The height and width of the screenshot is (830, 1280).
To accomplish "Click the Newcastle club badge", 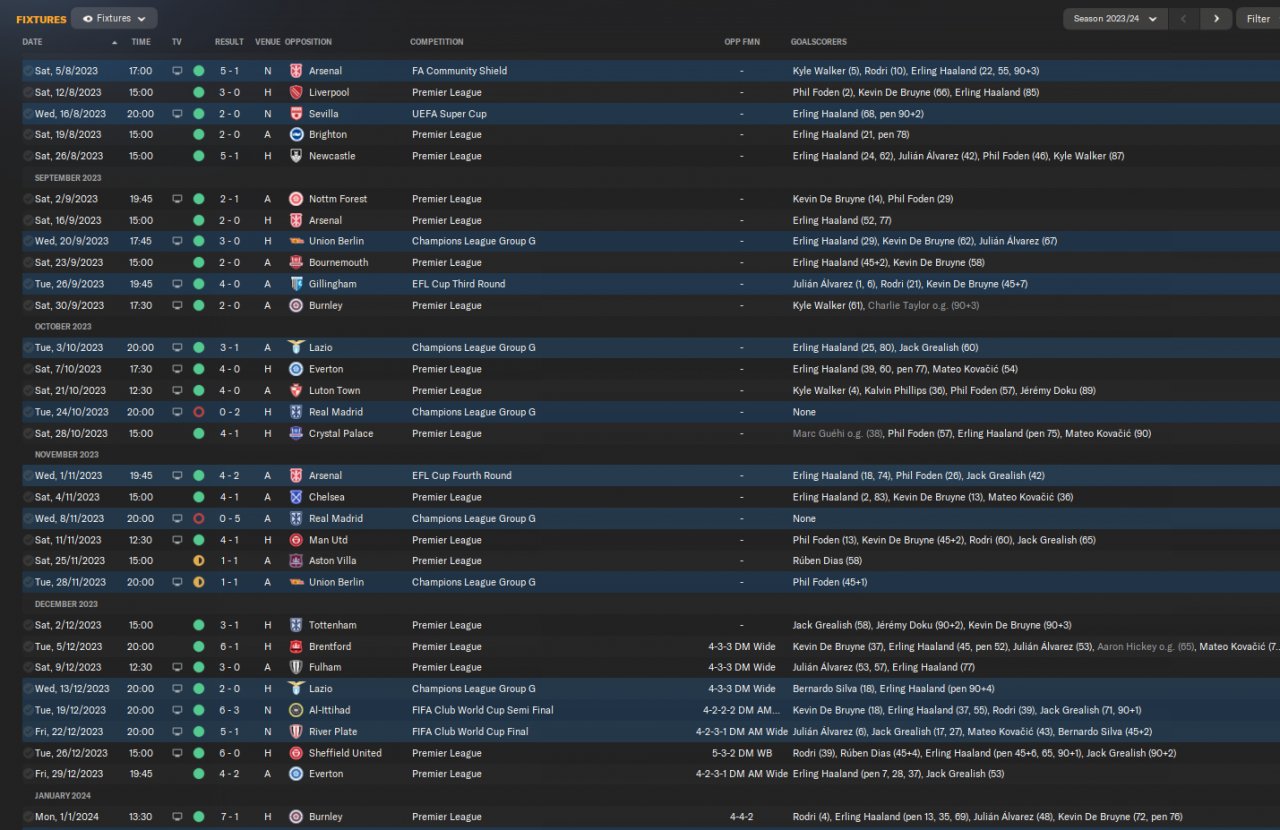I will [x=296, y=156].
